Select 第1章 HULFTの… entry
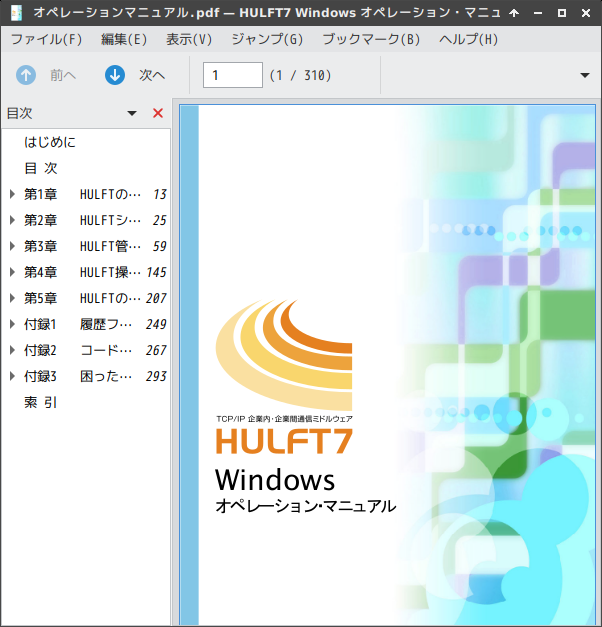The image size is (602, 627). coord(86,194)
